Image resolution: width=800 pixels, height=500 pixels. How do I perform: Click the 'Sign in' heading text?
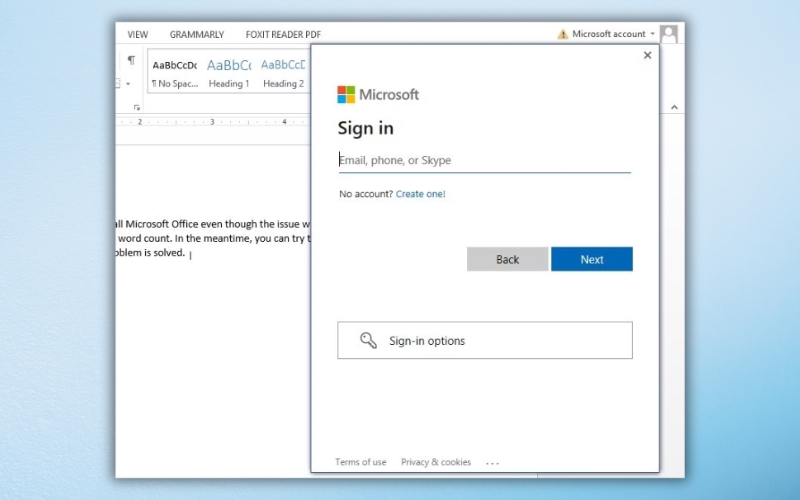pos(366,128)
